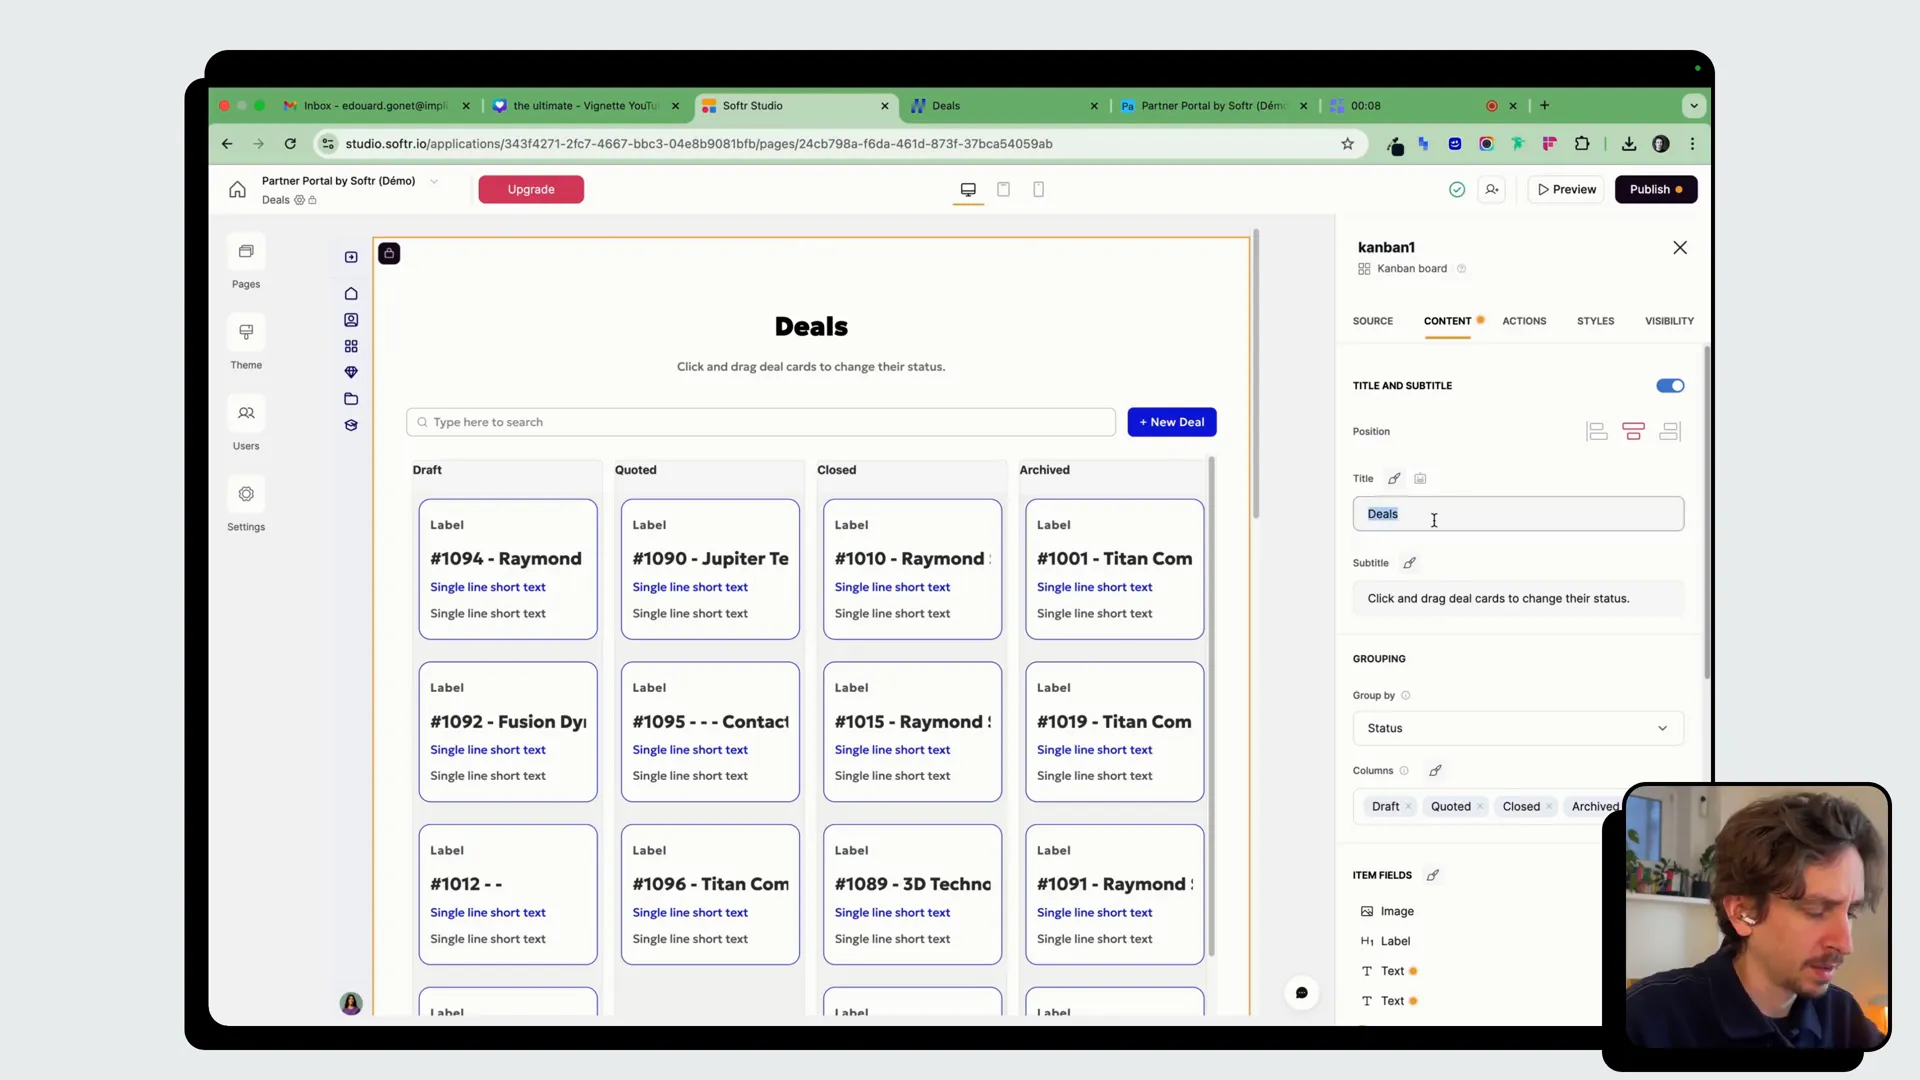This screenshot has height=1080, width=1920.
Task: Switch to mobile device preview icon
Action: coord(1038,190)
